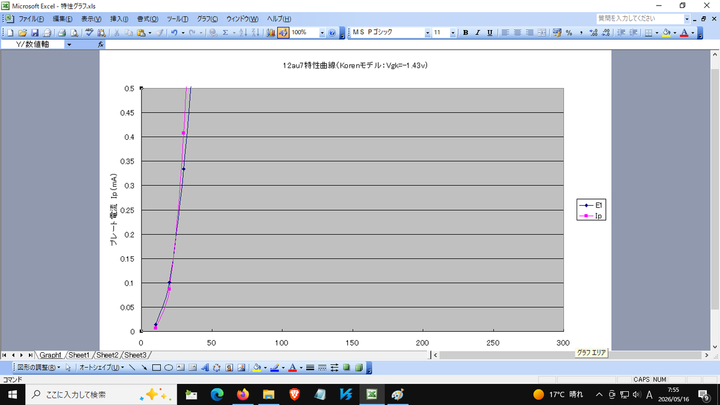Click the Undo arrow icon

point(174,33)
